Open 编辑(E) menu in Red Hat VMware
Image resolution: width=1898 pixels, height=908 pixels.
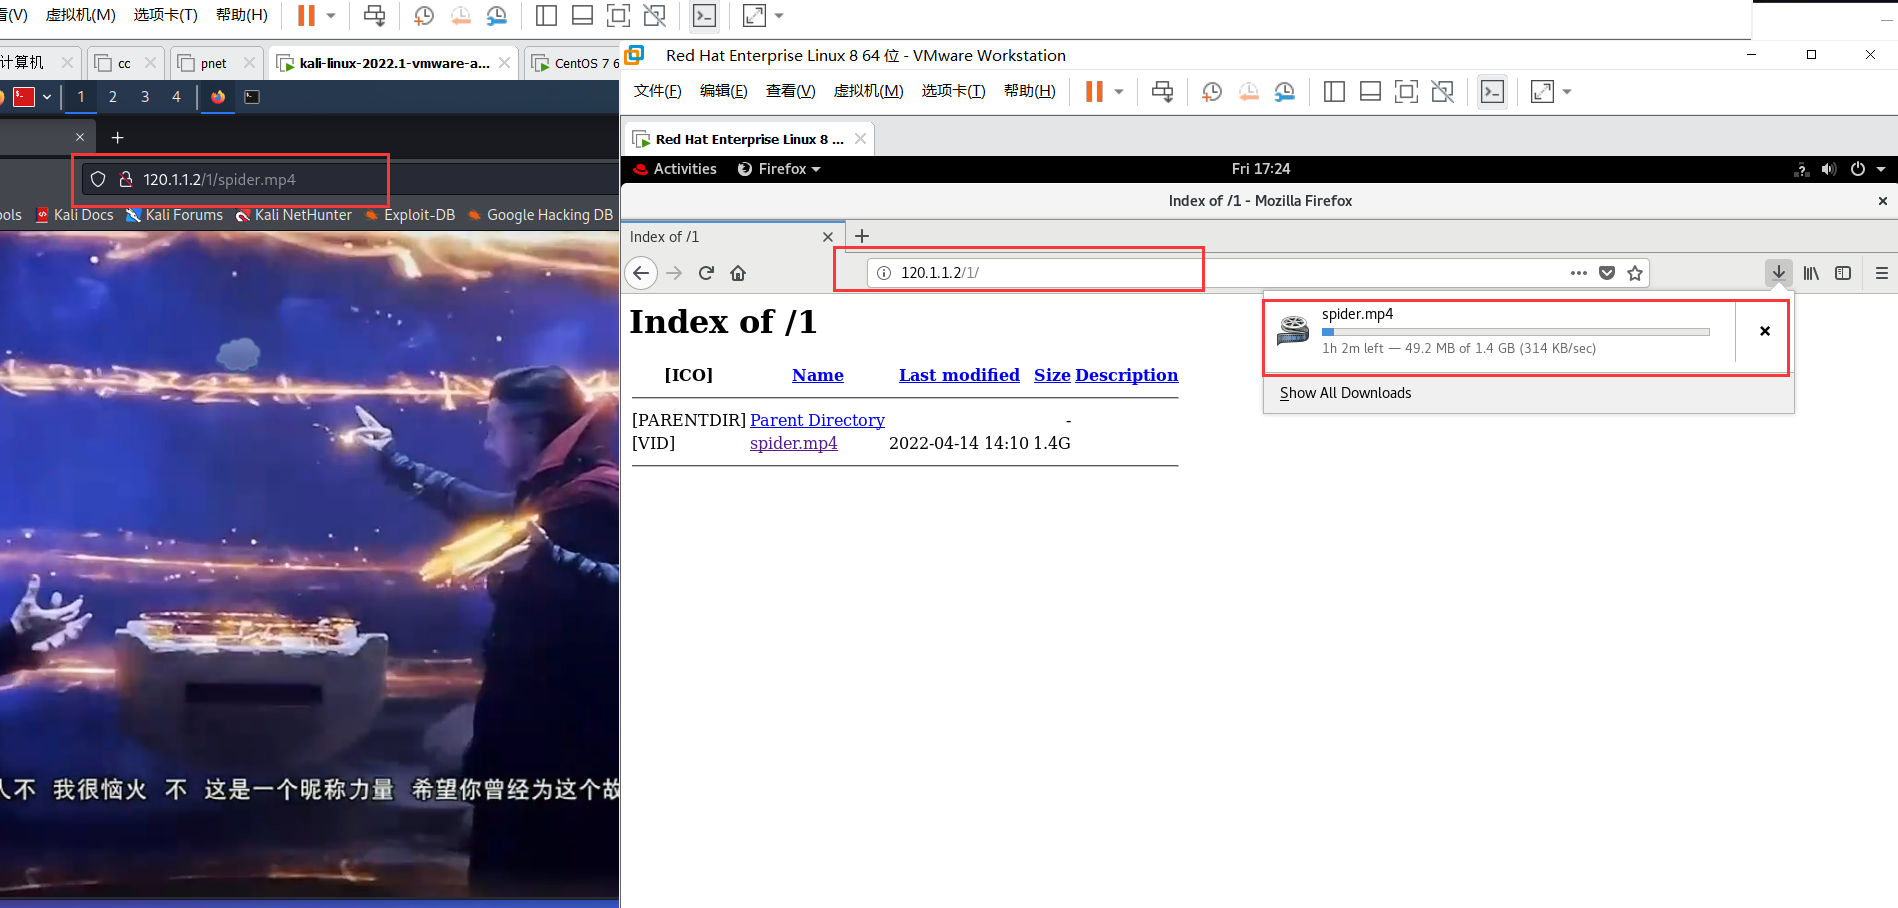[x=724, y=91]
